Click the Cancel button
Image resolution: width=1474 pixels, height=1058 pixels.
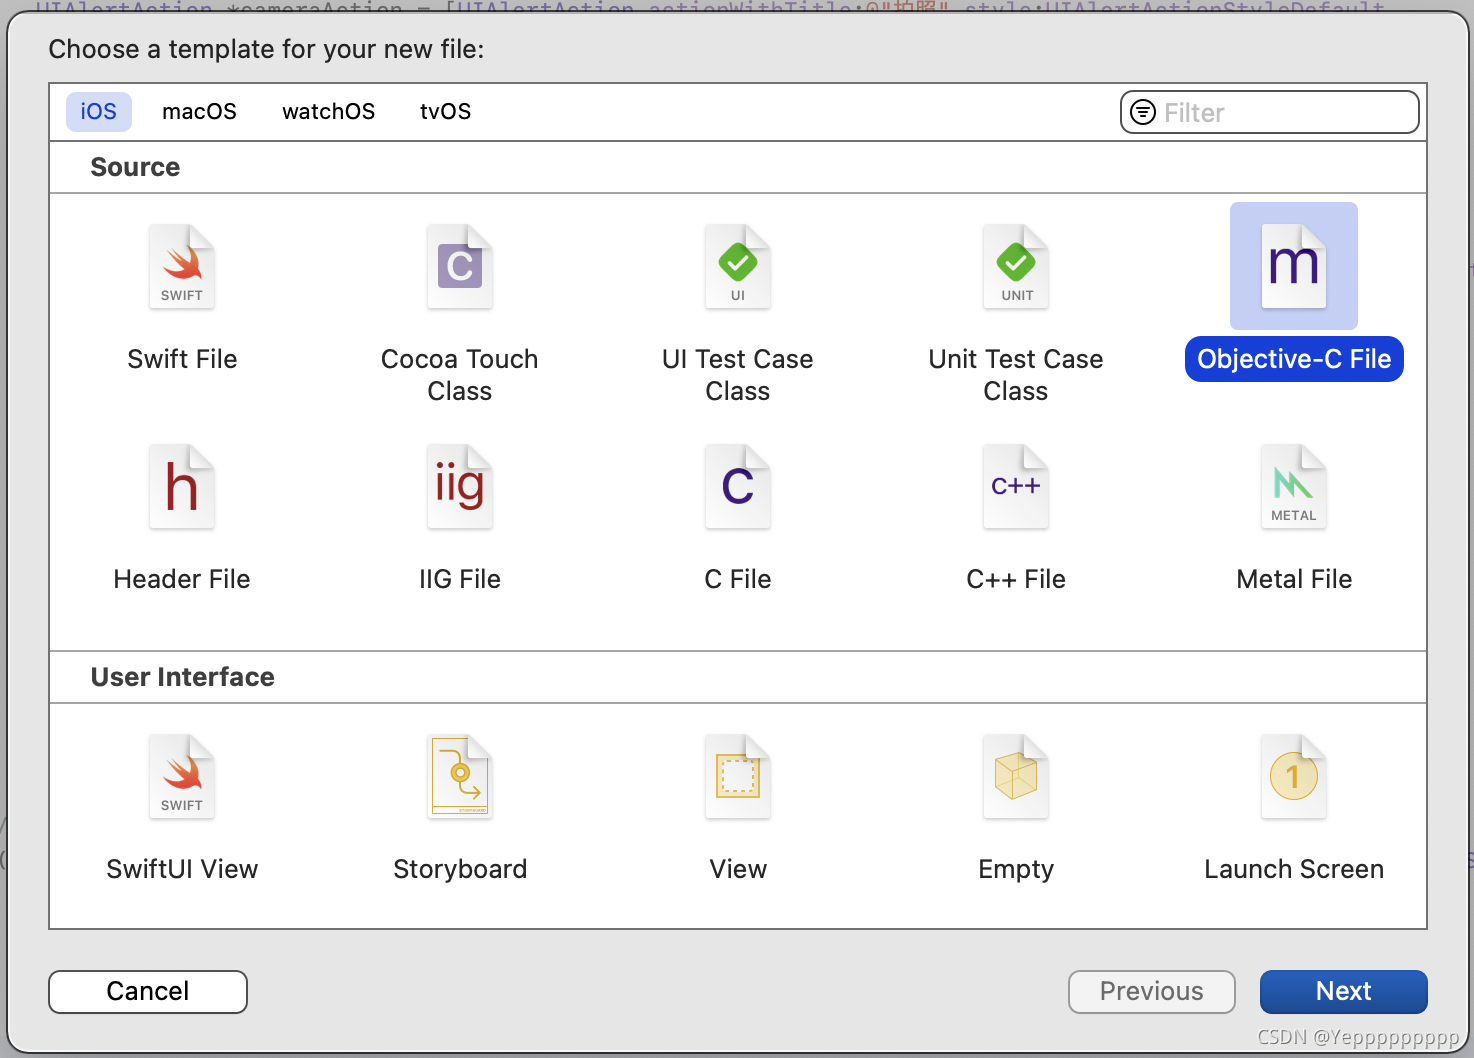[x=148, y=991]
